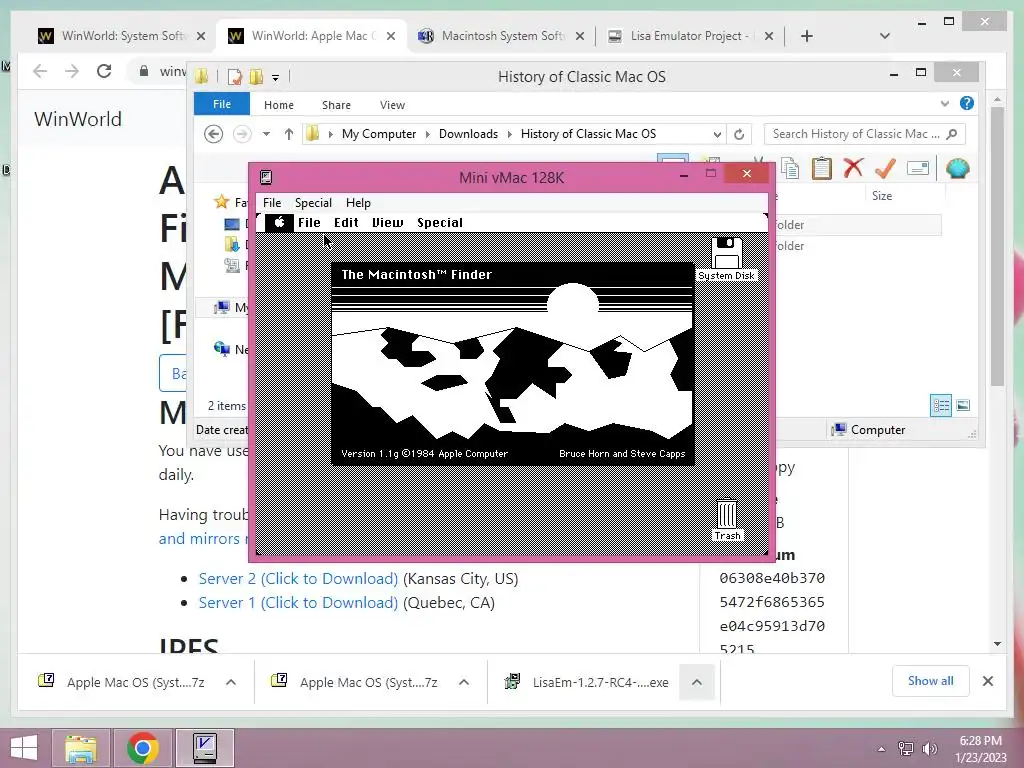Open the Windows Start button
This screenshot has height=768, width=1024.
point(24,748)
